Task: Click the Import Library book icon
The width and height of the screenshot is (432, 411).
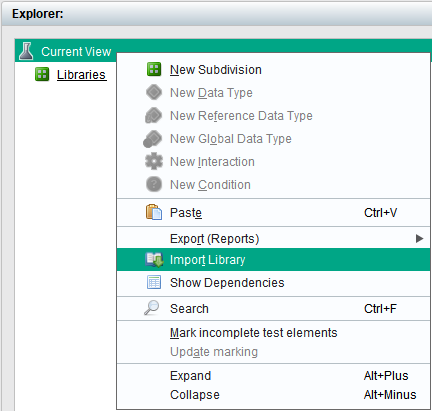Action: coord(154,260)
